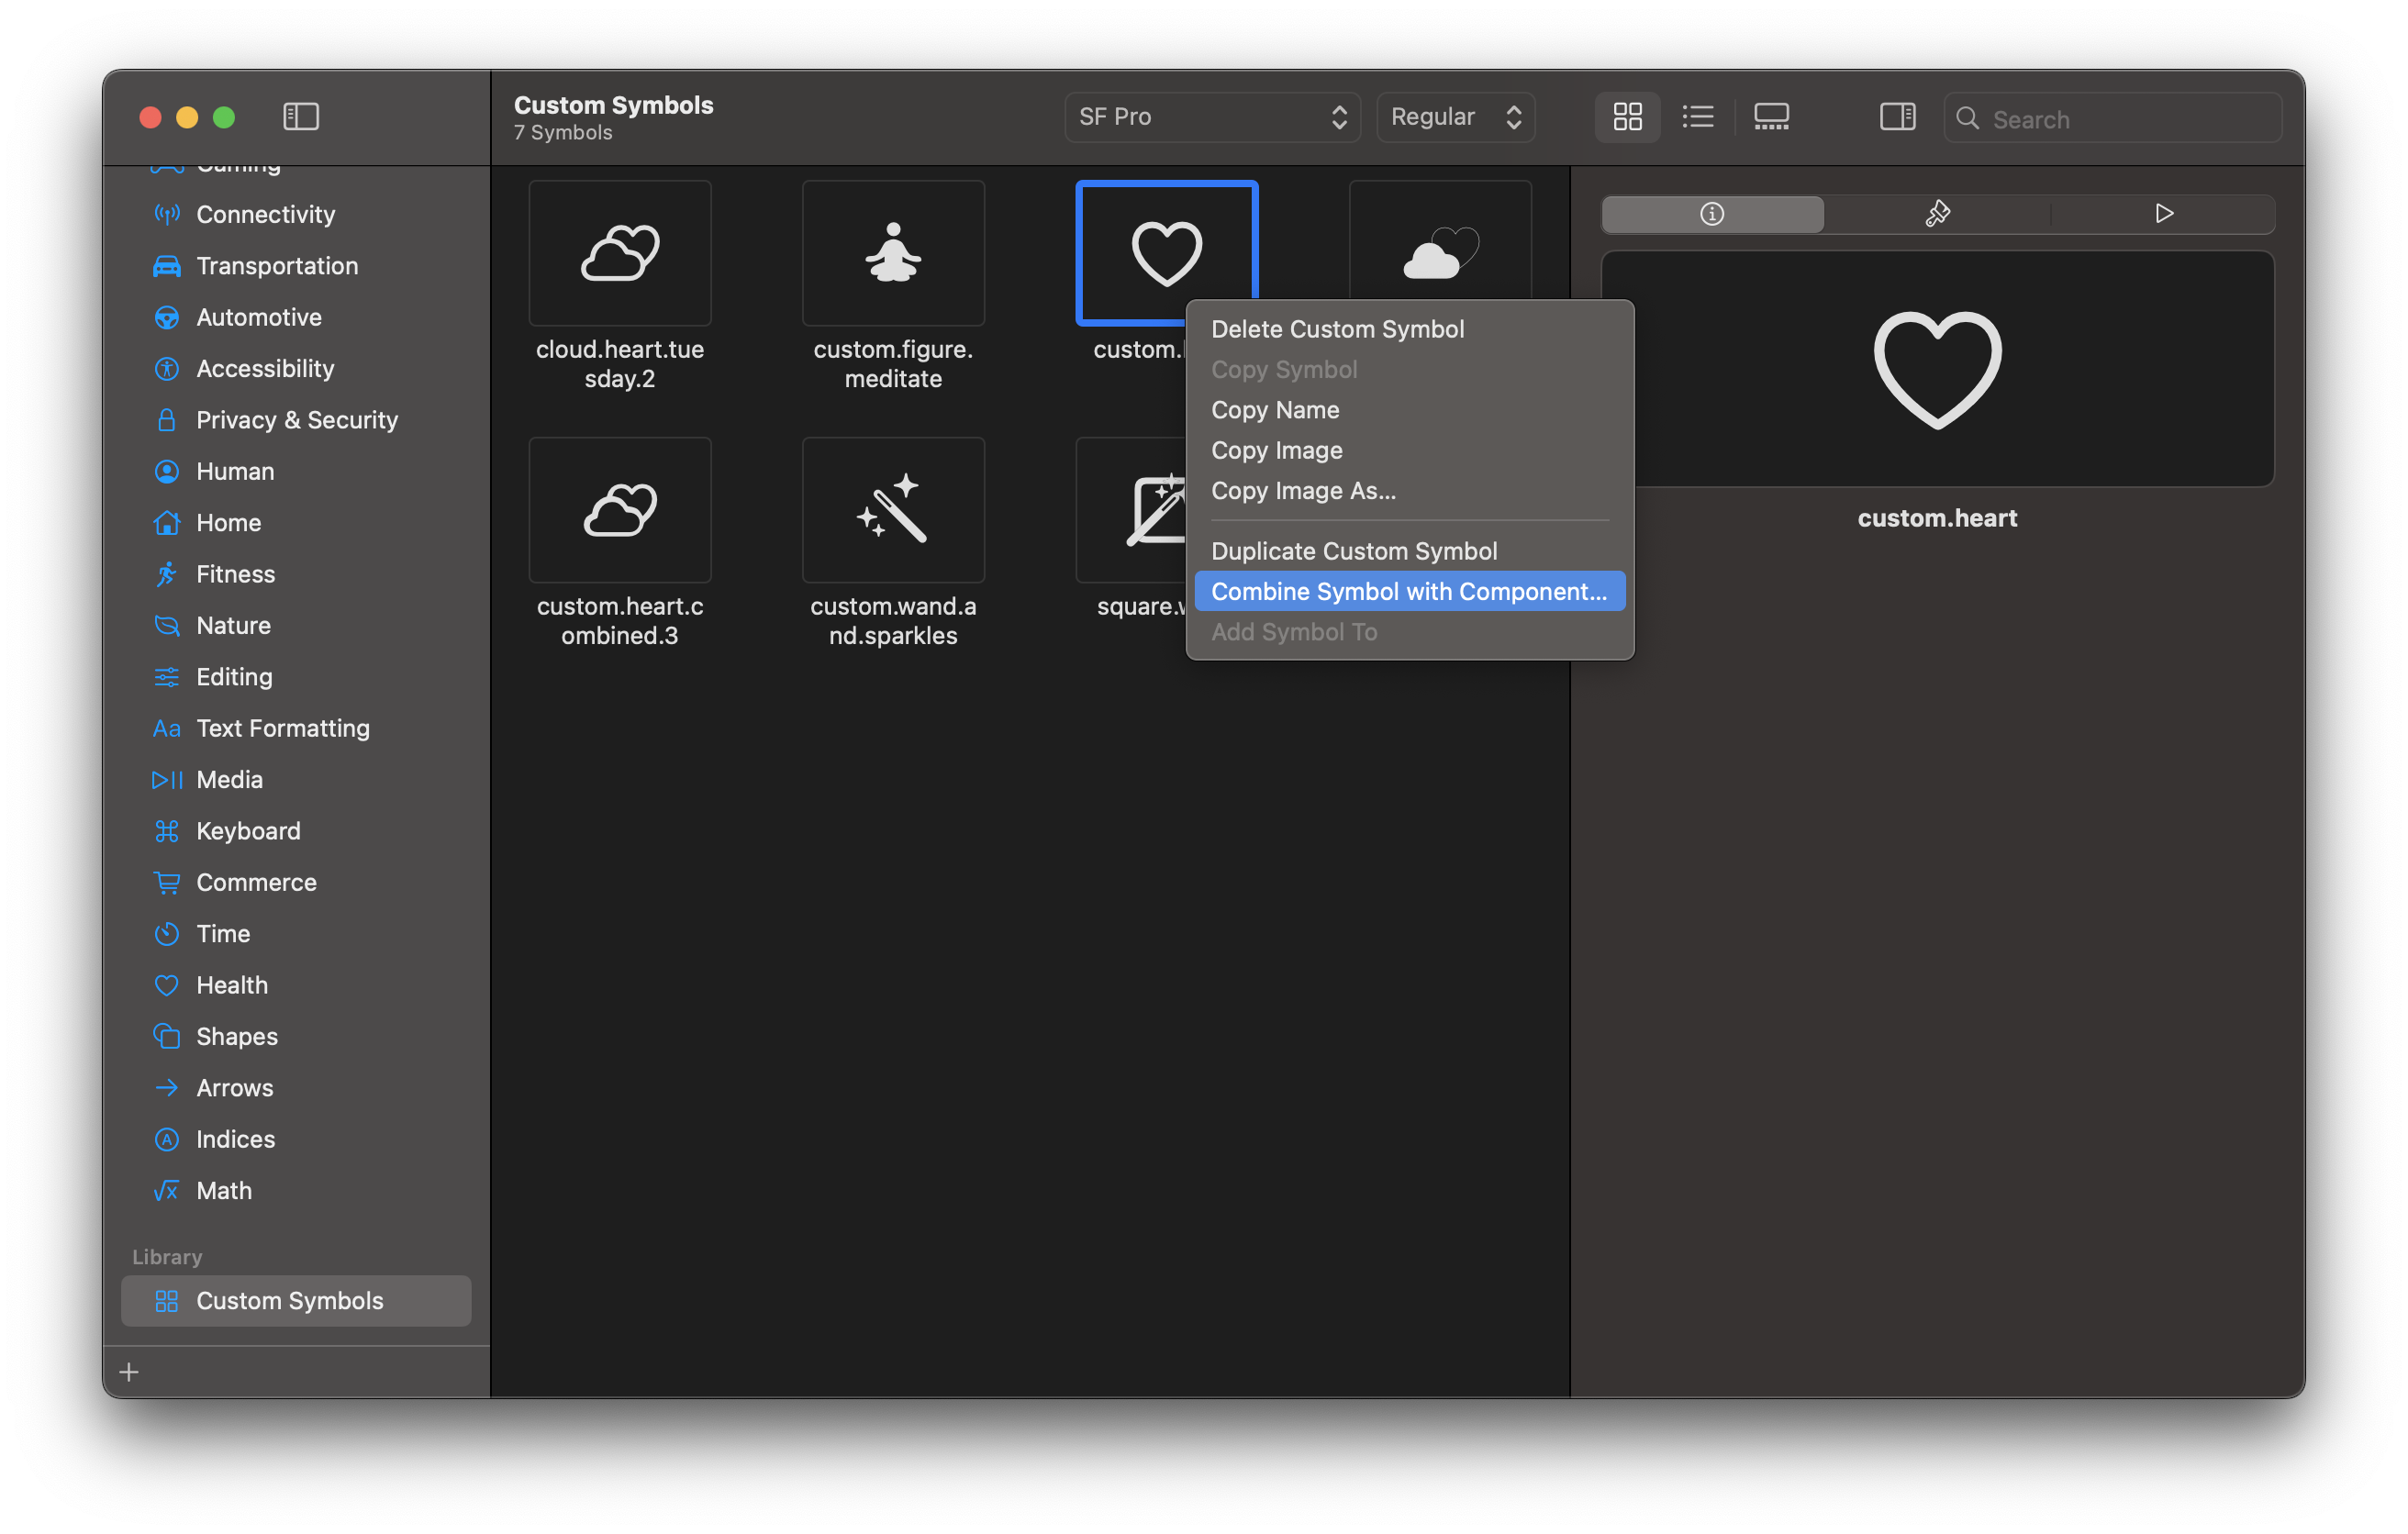
Task: Toggle the left sidebar visibility
Action: 299,116
